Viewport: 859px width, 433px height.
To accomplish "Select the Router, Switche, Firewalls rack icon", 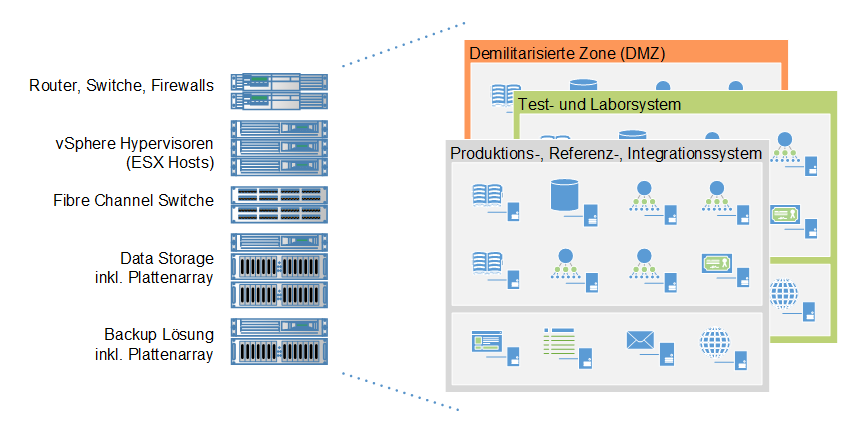I will click(x=279, y=90).
